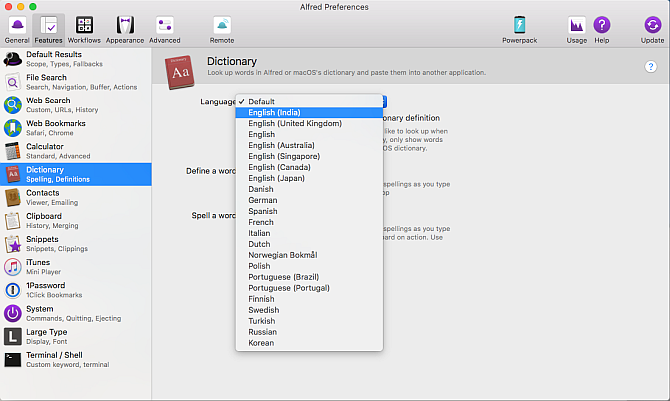Open the Appearance settings
Viewport: 670px width, 401px height.
pos(124,28)
